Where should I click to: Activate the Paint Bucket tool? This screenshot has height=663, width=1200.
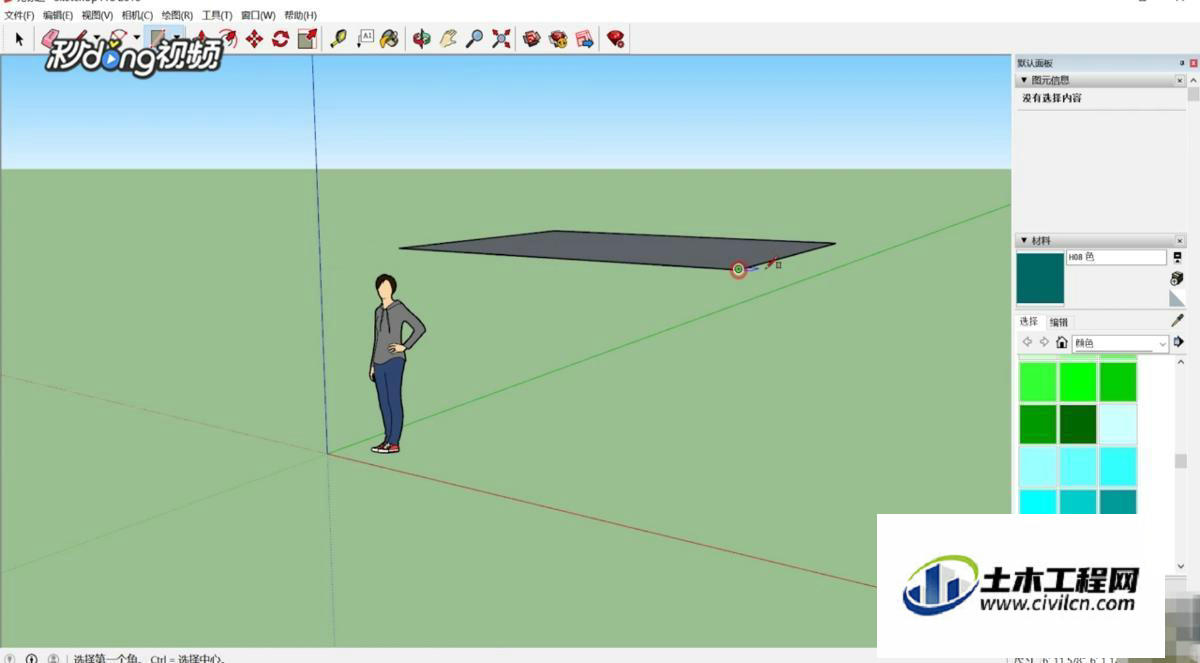click(390, 39)
